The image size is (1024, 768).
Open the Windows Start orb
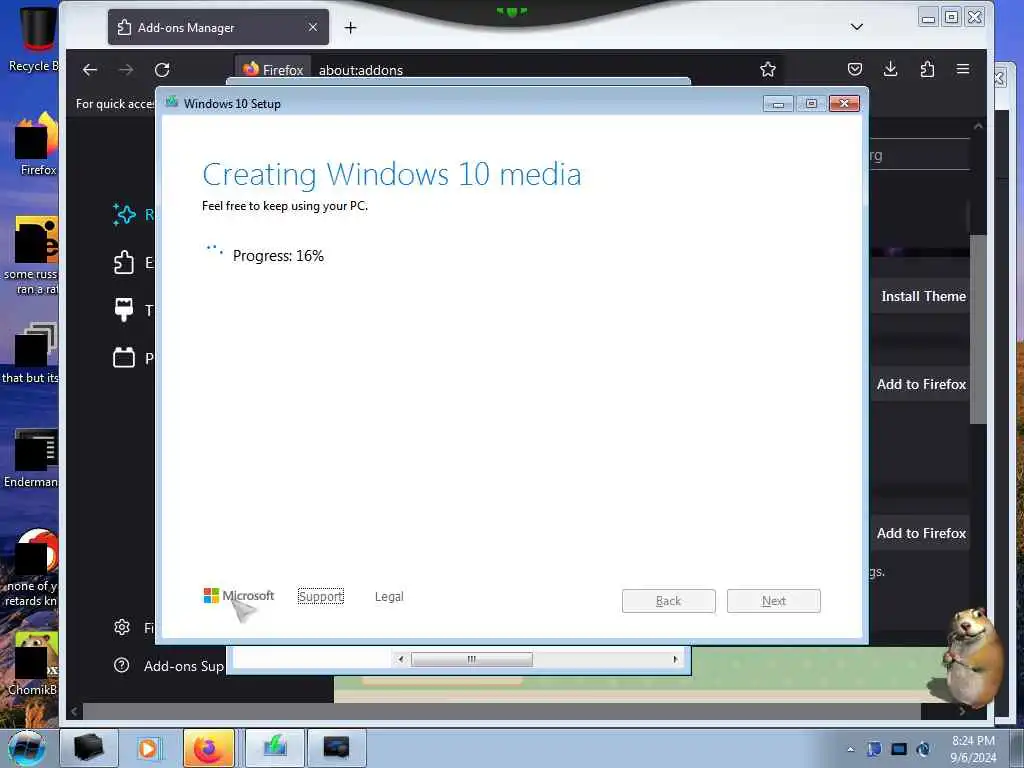click(27, 748)
